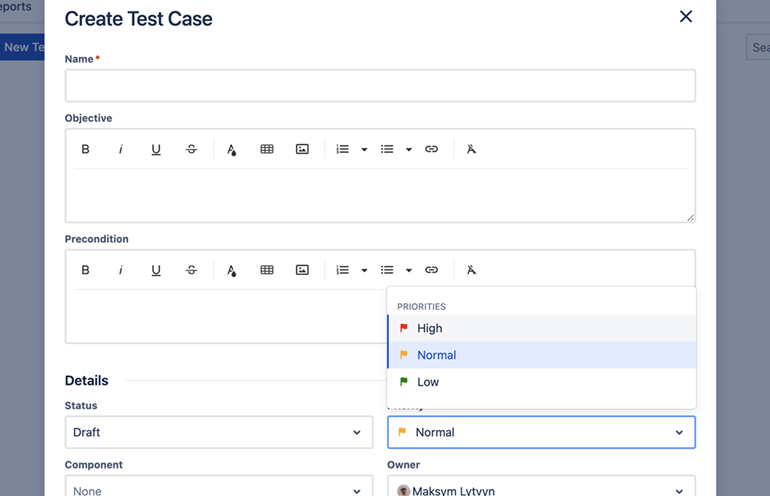Insert bullet list in Precondition editor
The height and width of the screenshot is (496, 770).
point(387,270)
